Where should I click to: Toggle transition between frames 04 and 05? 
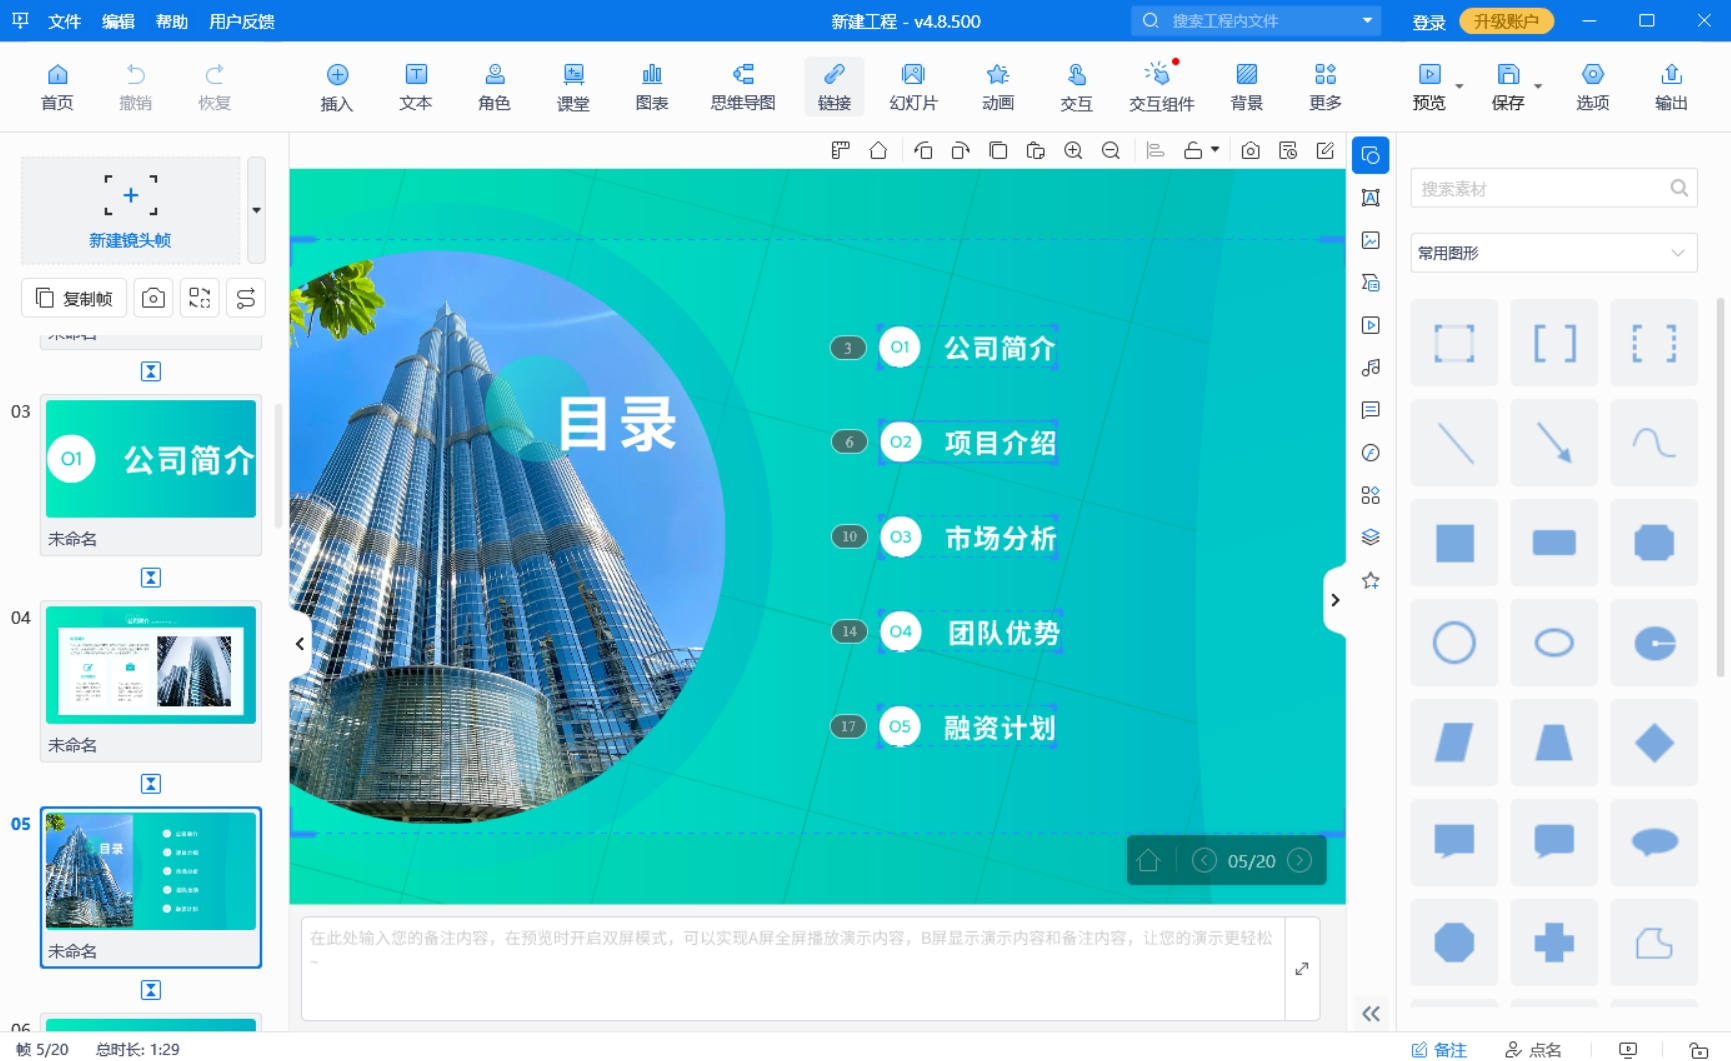pos(151,784)
